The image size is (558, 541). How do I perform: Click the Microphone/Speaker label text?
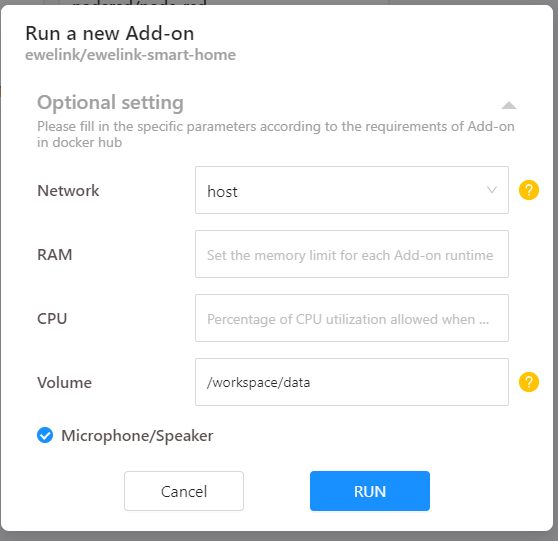coord(137,436)
